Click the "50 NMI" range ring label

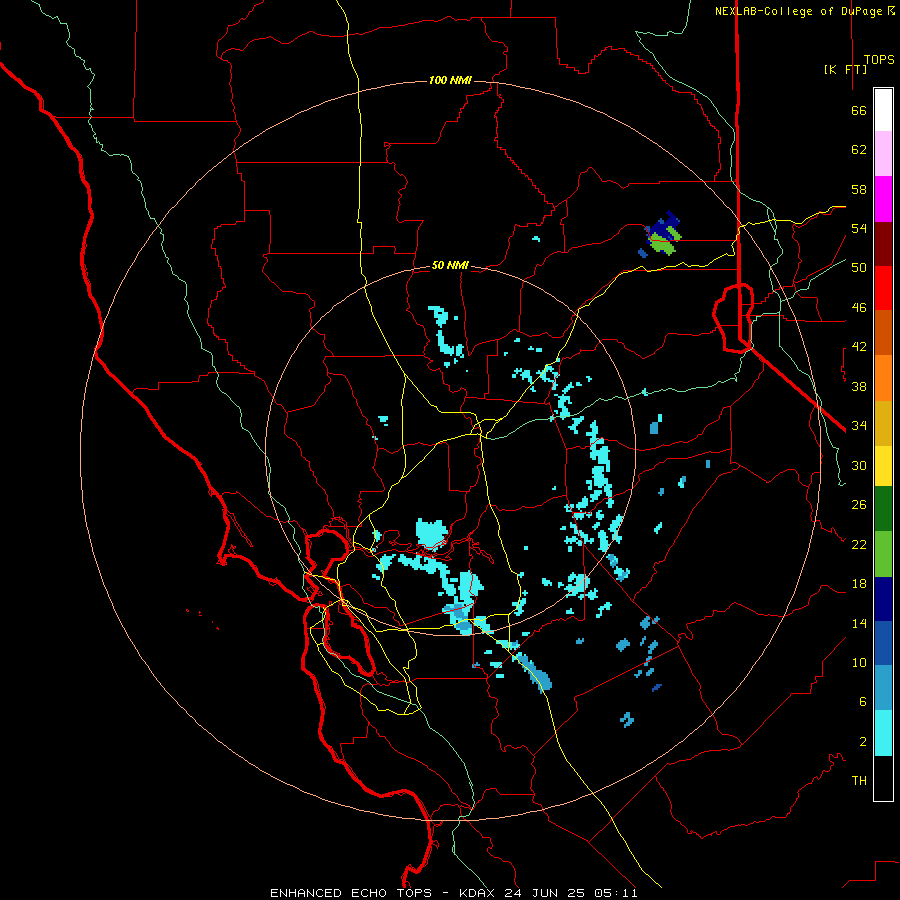(451, 265)
